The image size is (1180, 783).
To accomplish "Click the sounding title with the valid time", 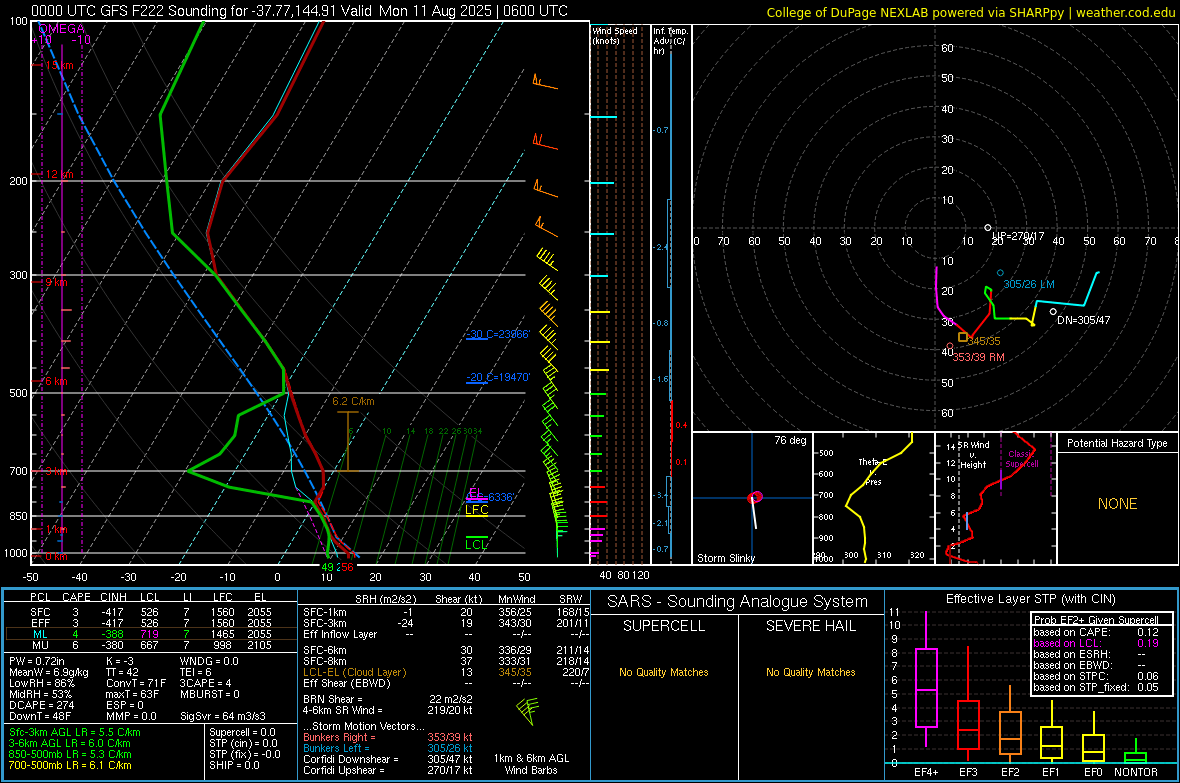I will 300,11.
